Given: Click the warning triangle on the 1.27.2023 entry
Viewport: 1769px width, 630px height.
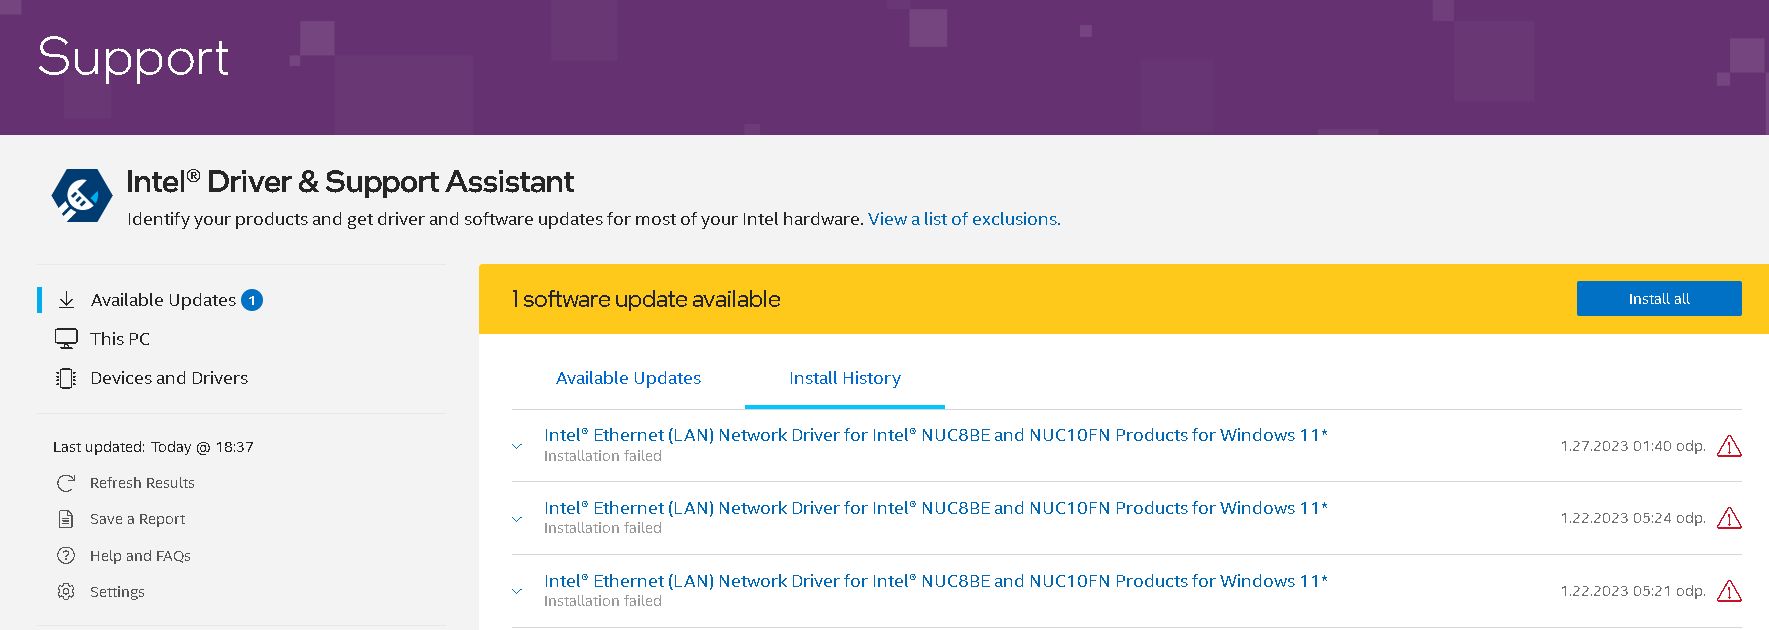Looking at the screenshot, I should (1729, 446).
